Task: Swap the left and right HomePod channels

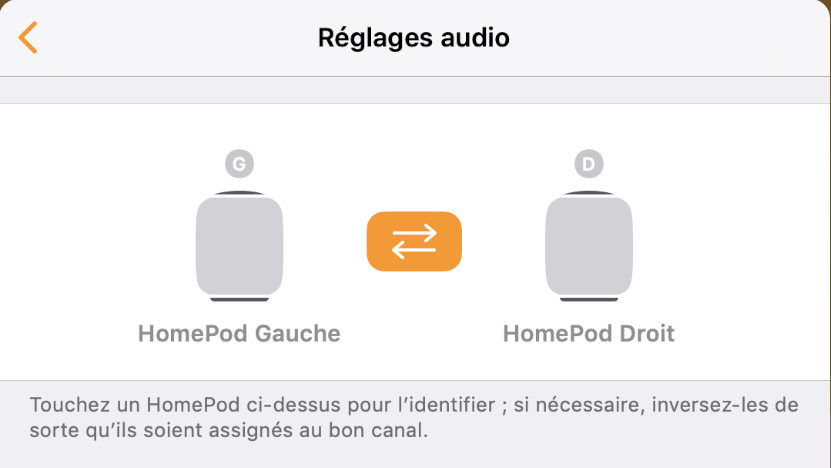Action: (x=414, y=241)
